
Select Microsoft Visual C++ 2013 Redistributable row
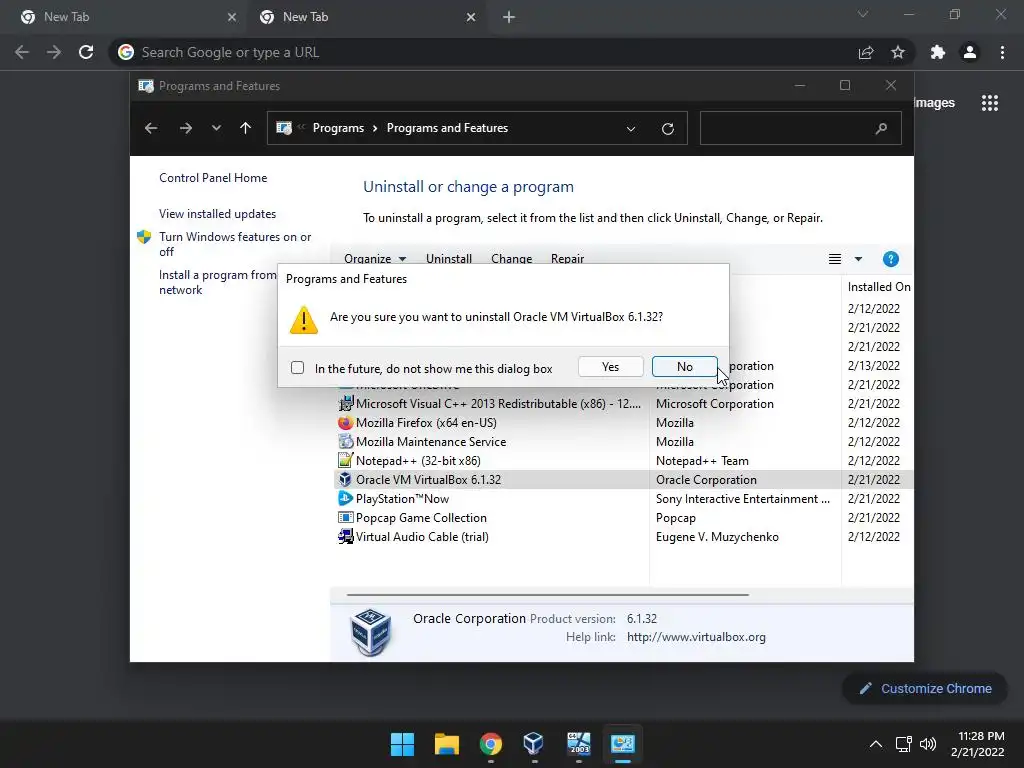(x=624, y=404)
